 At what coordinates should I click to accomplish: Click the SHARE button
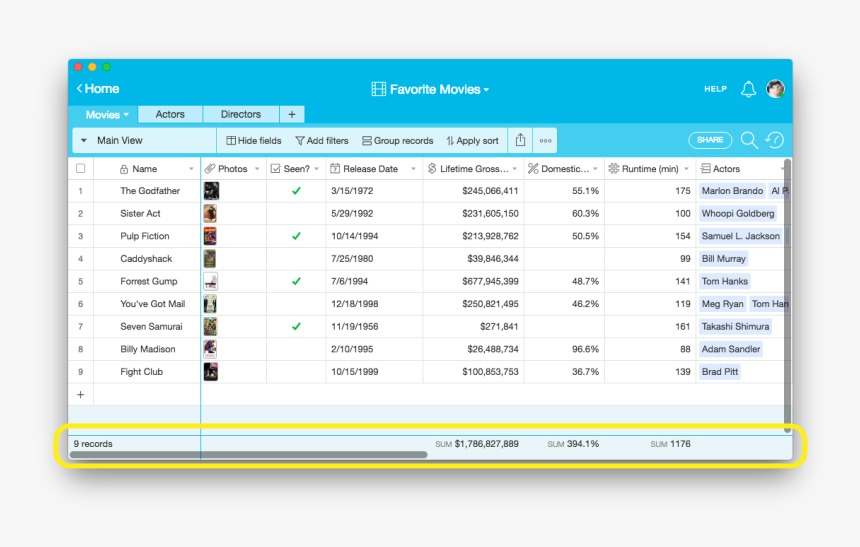(x=710, y=140)
